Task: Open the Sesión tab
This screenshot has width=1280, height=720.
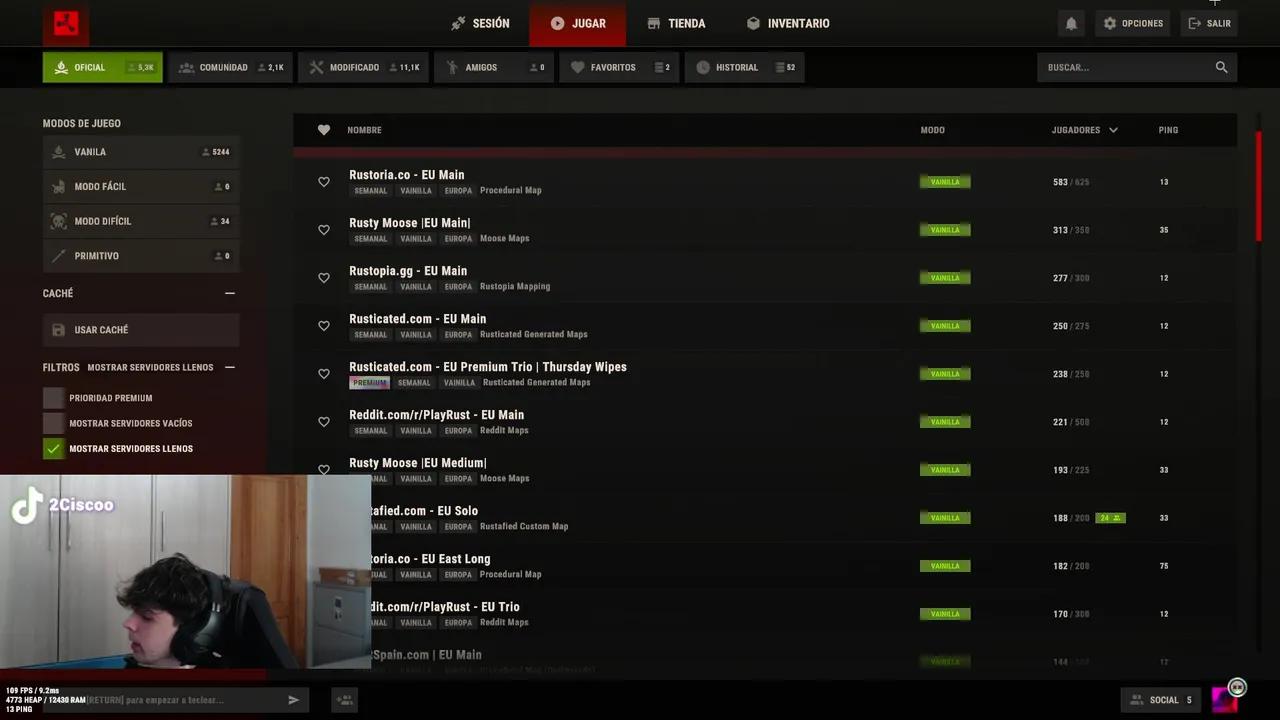Action: tap(480, 23)
